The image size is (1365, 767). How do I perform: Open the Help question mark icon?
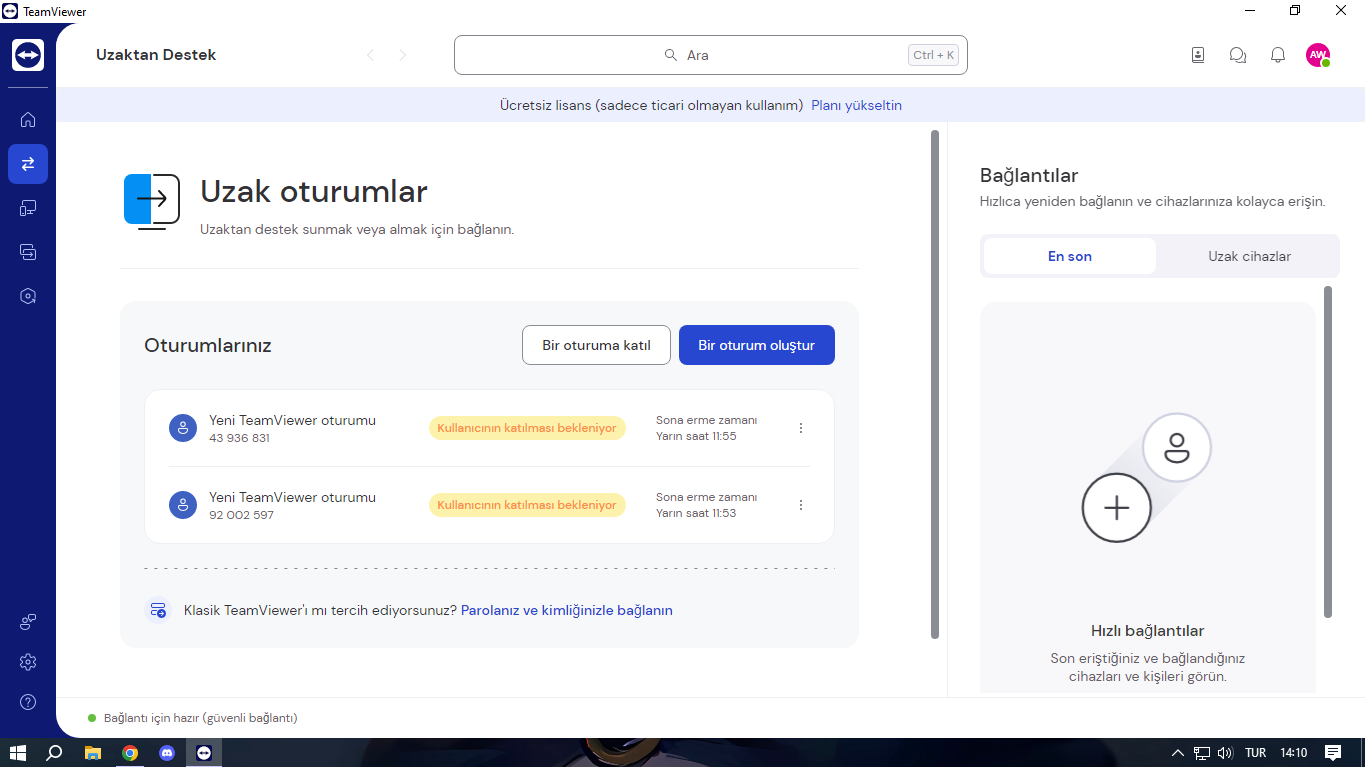coord(28,702)
